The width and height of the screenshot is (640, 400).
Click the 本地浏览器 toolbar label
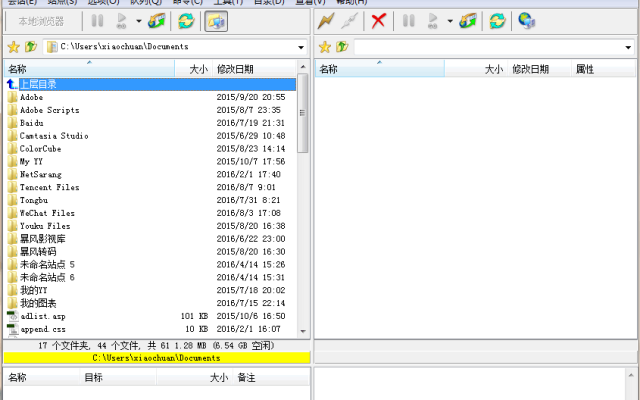point(41,21)
